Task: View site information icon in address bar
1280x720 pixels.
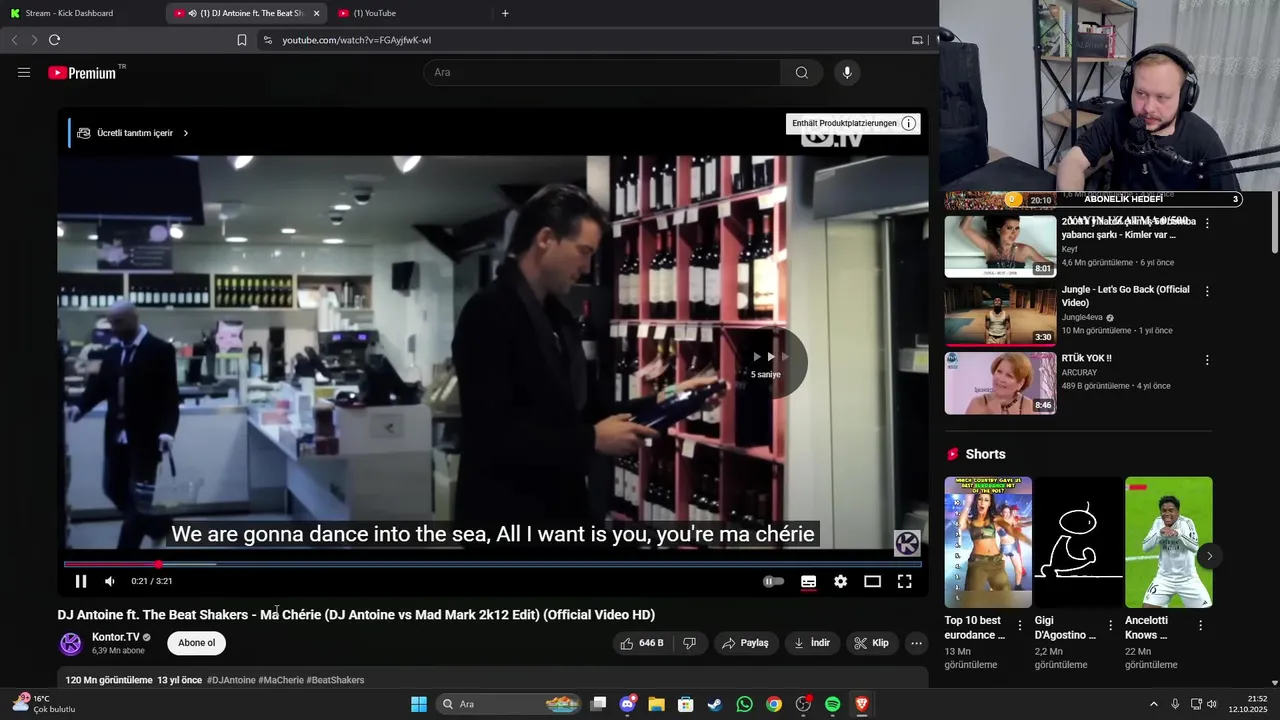Action: pyautogui.click(x=267, y=40)
